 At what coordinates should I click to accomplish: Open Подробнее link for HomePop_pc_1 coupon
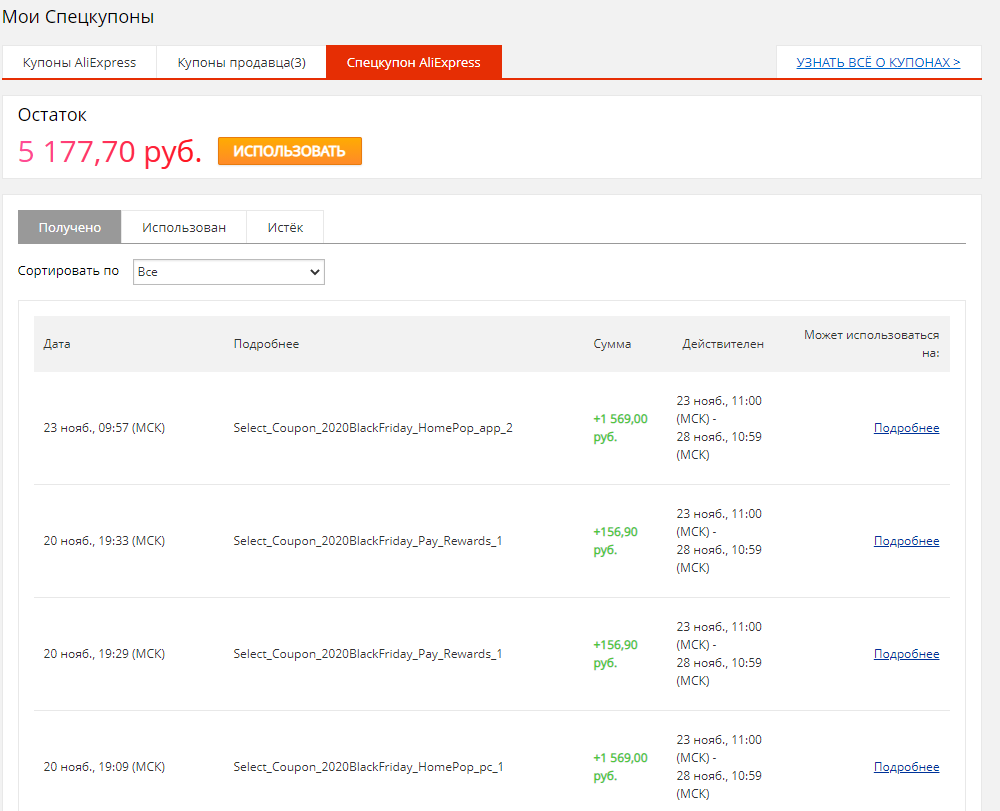[x=906, y=766]
